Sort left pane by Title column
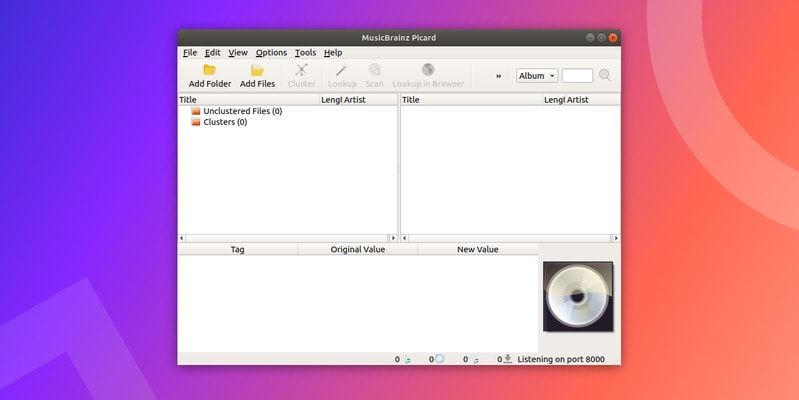Screen dimensions: 799x400 [249, 100]
